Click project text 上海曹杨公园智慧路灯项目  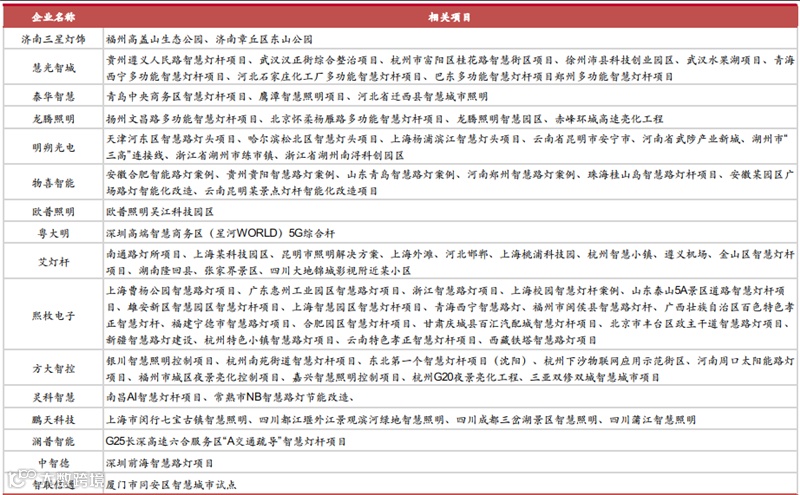171,291
